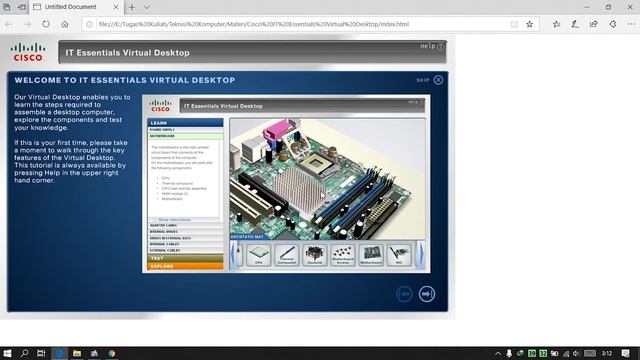
Task: Refresh the page with the reload icon
Action: click(46, 24)
